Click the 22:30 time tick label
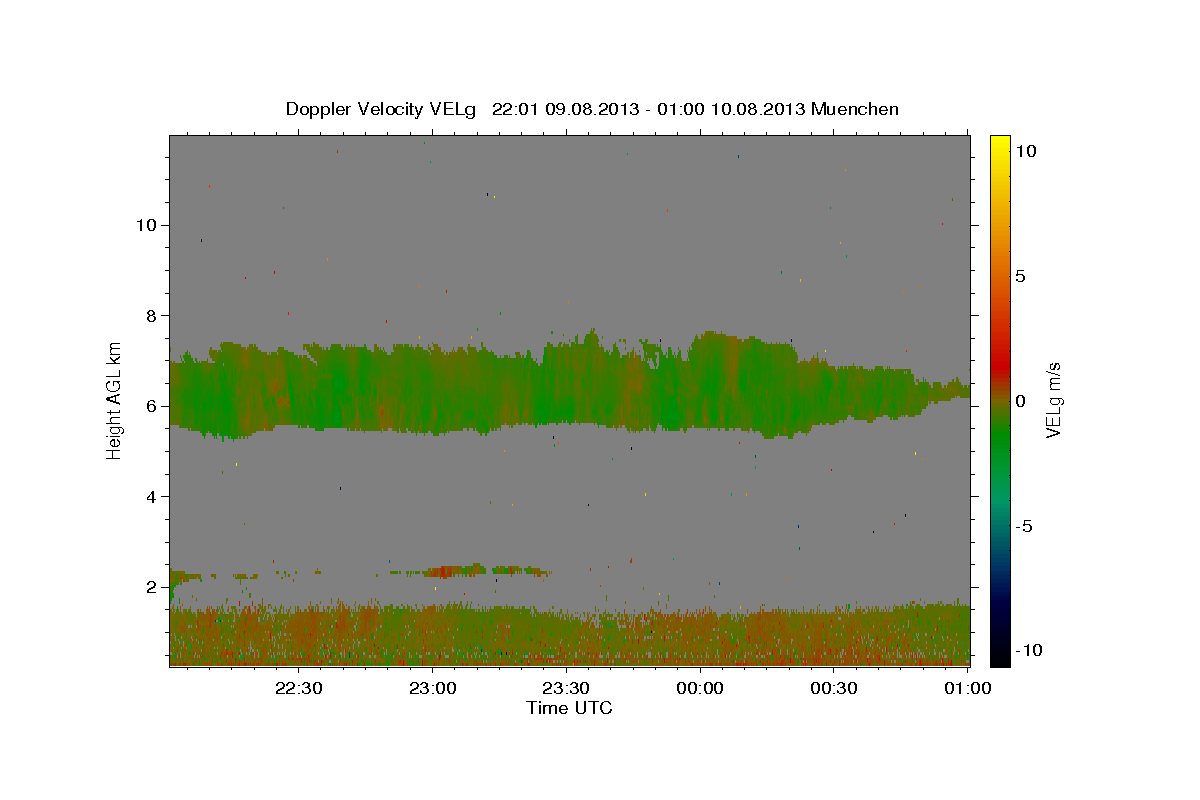The height and width of the screenshot is (800, 1200). point(300,688)
